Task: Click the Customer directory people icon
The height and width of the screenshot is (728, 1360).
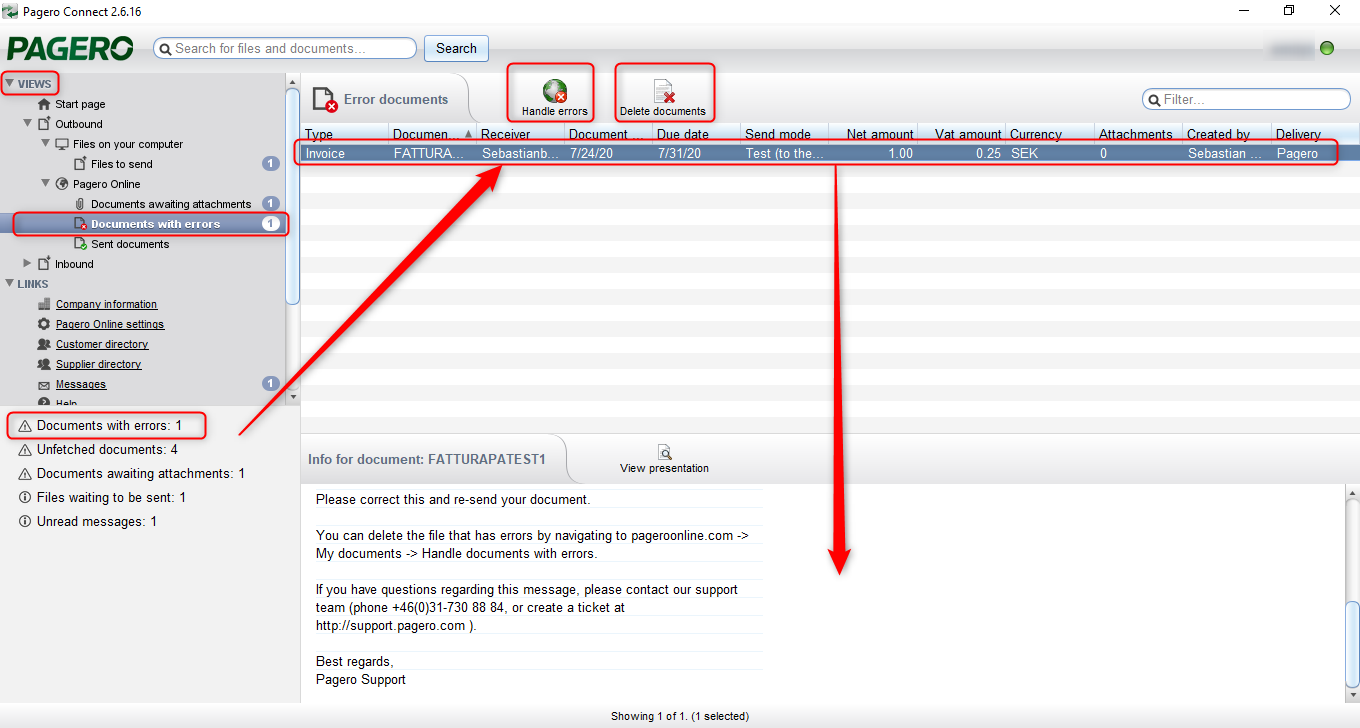Action: click(x=44, y=344)
